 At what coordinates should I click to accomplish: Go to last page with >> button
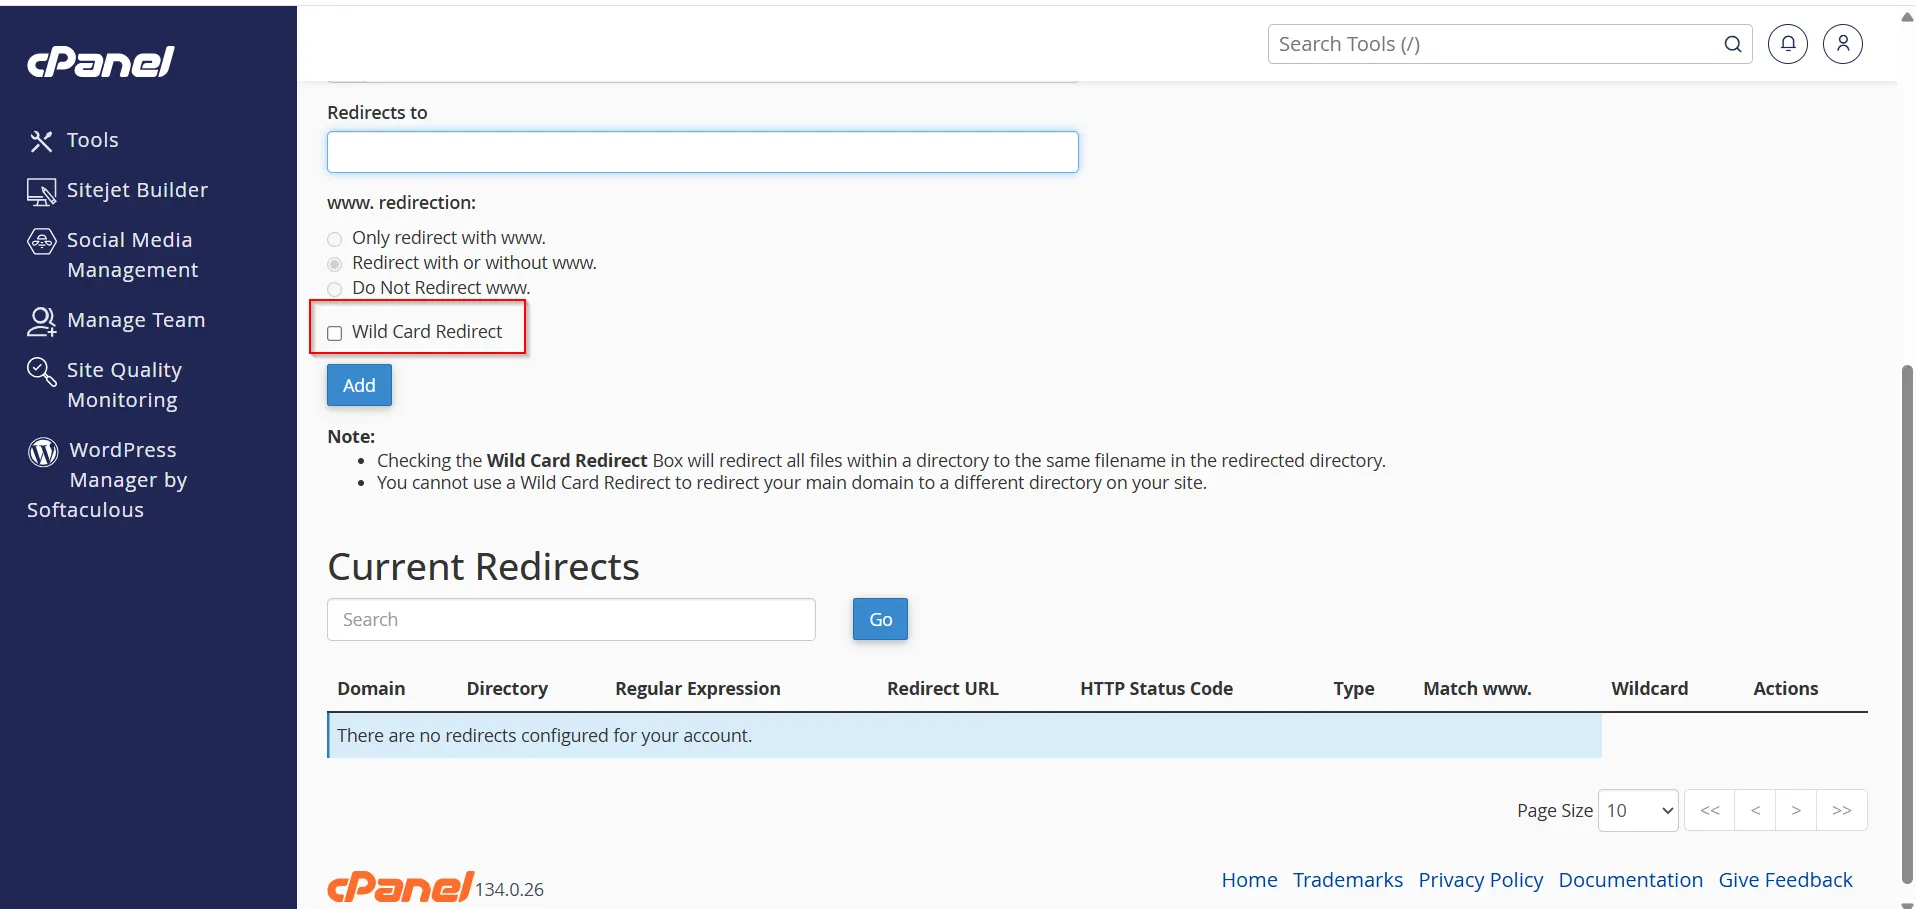(x=1842, y=810)
